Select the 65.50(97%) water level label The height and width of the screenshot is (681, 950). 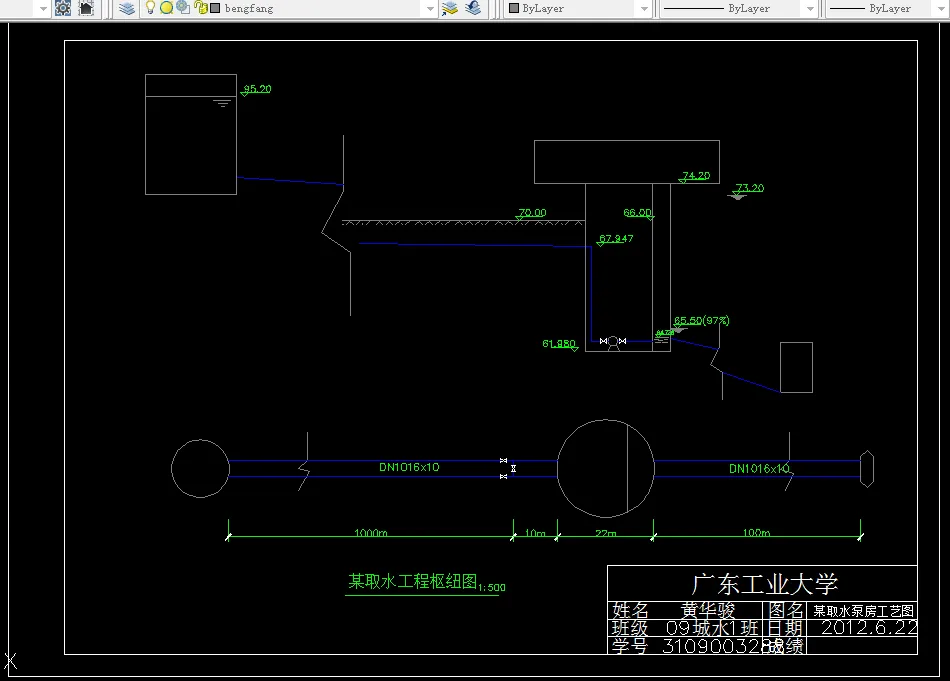(x=702, y=320)
